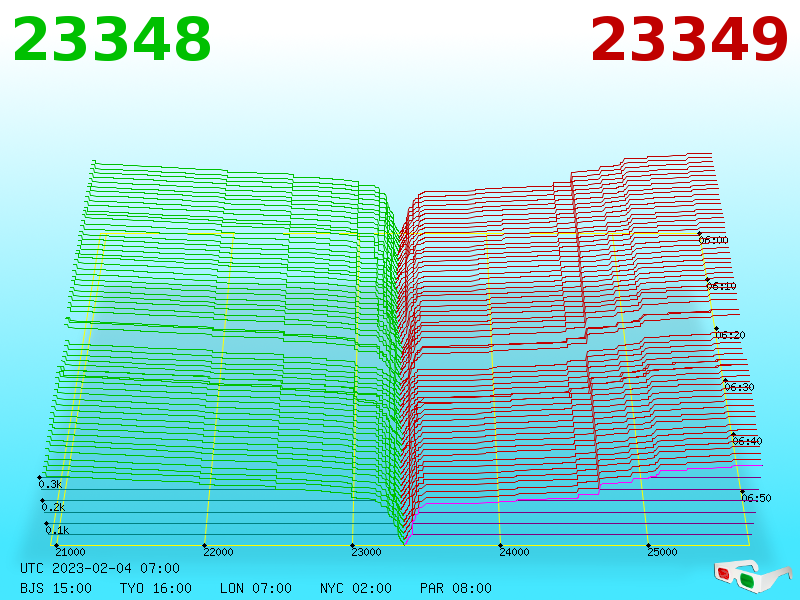Click the 0.3k depth axis label
Screen dimensions: 800x600
pyautogui.click(x=50, y=484)
